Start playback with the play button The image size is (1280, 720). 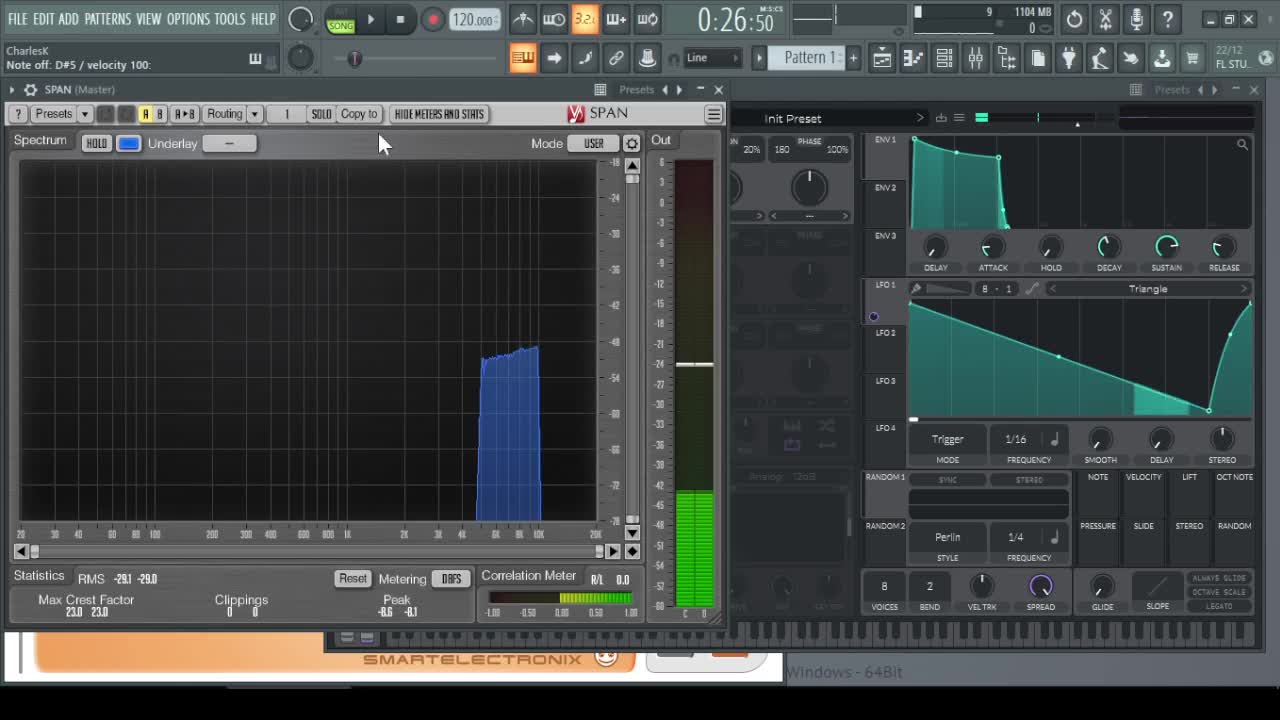click(x=371, y=19)
